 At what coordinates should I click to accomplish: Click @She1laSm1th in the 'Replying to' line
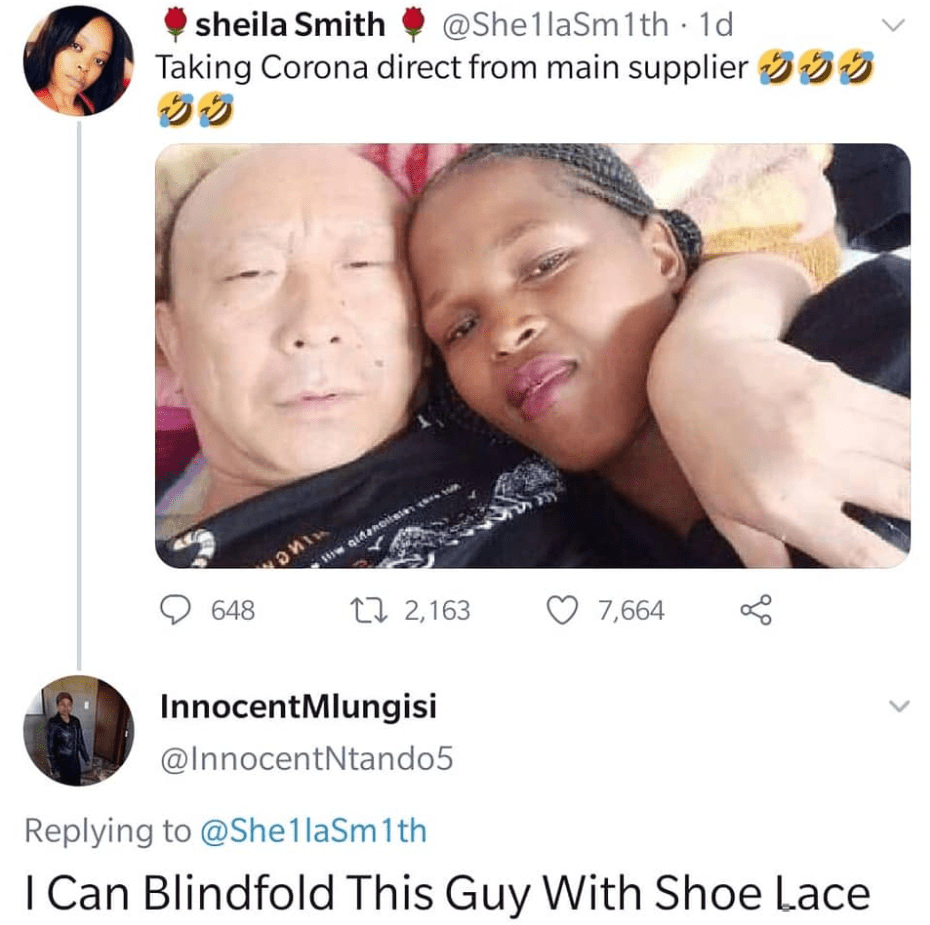pyautogui.click(x=313, y=830)
